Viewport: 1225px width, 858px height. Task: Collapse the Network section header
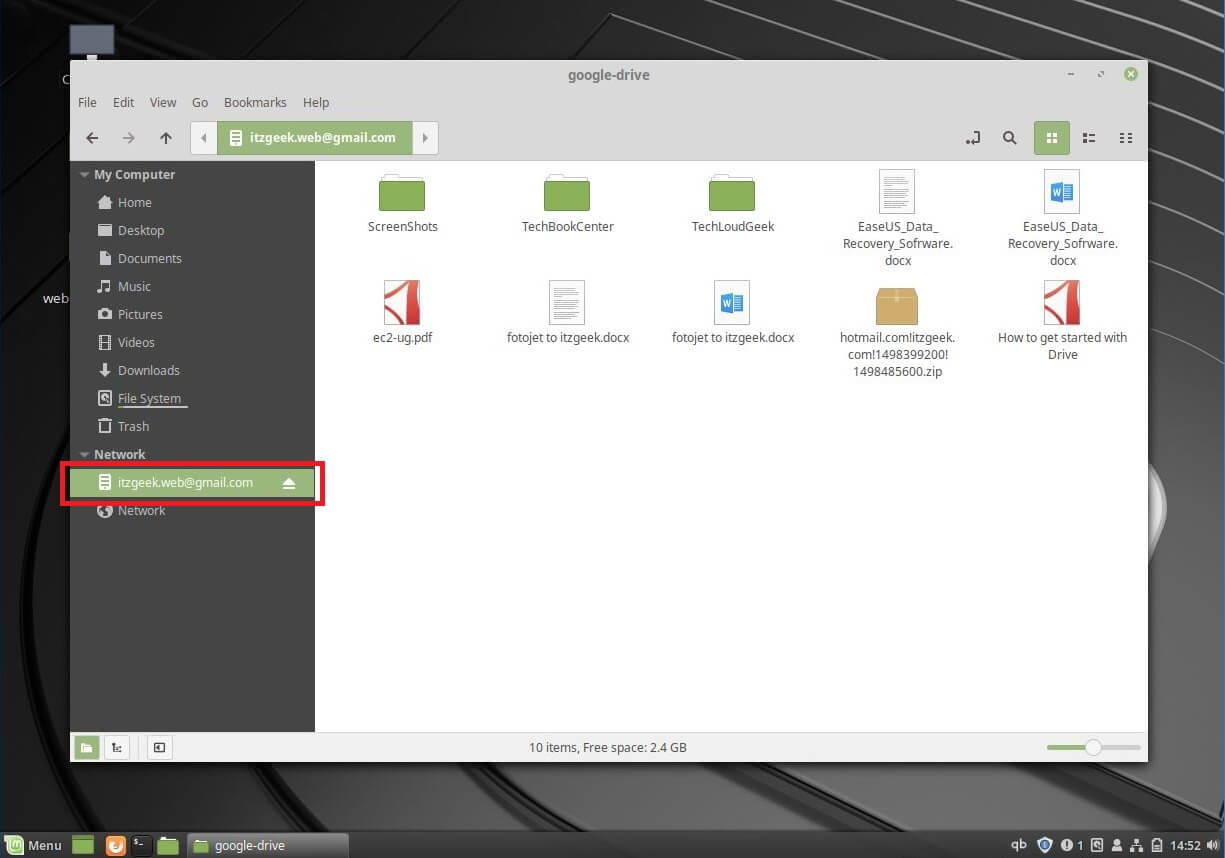pyautogui.click(x=85, y=455)
